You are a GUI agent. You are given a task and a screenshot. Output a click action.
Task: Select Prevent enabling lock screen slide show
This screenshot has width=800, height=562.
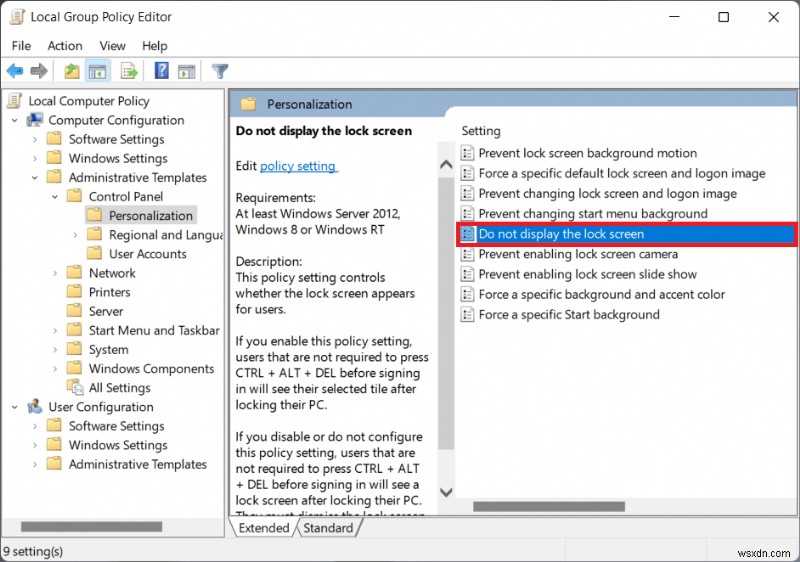[x=587, y=274]
